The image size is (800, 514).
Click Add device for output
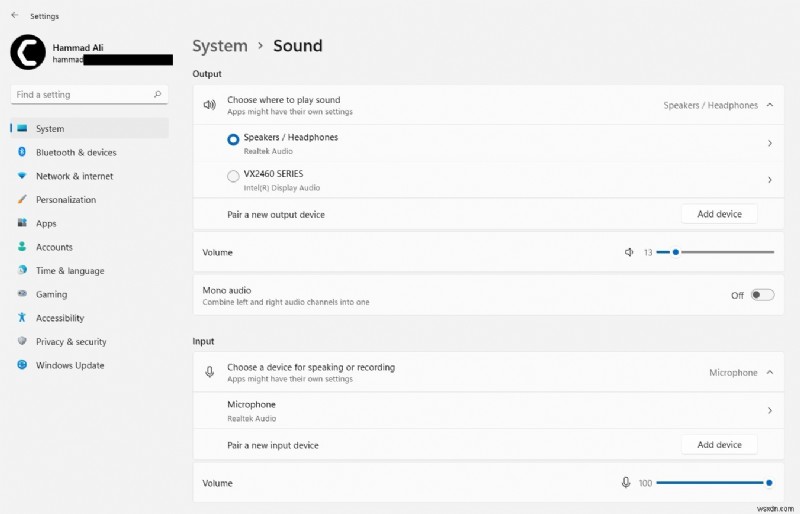click(x=719, y=214)
